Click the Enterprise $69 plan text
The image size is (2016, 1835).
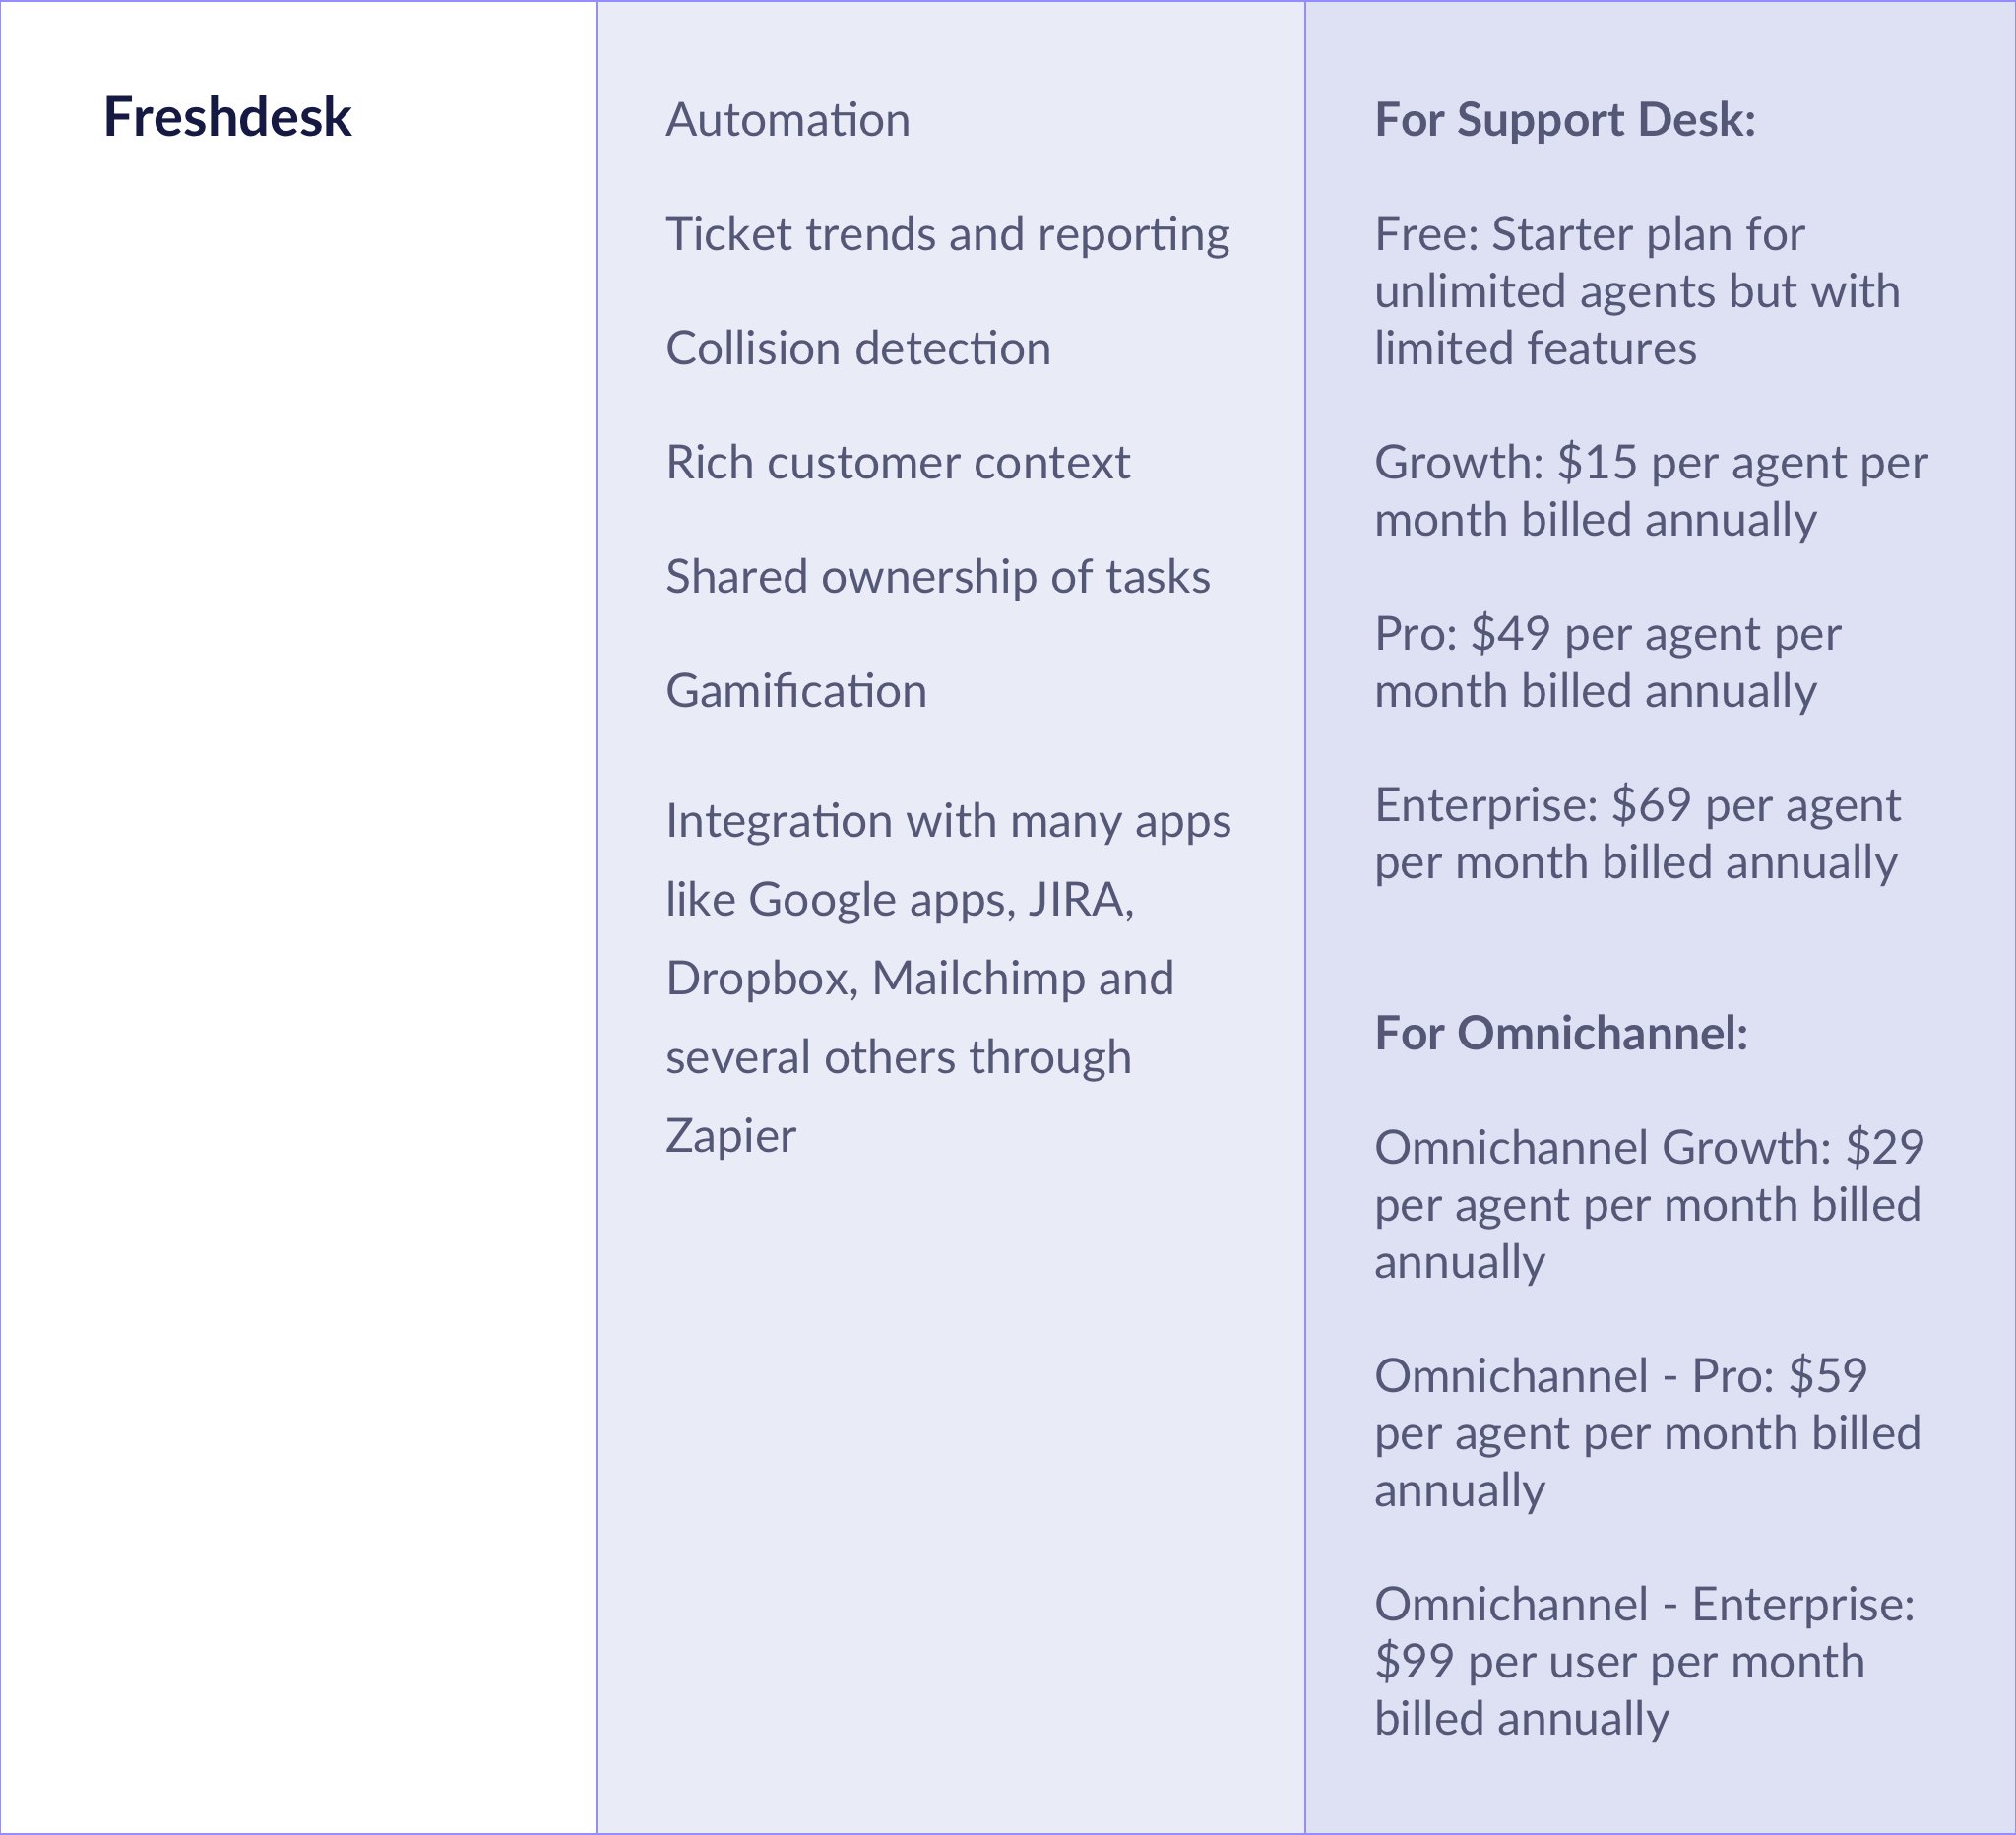coord(1636,833)
